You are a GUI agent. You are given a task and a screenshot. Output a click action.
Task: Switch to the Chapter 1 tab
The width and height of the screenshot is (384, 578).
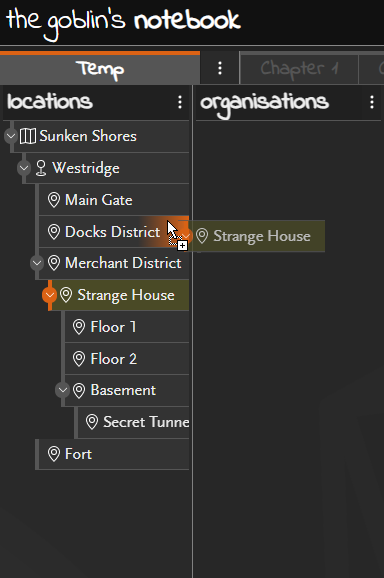(x=299, y=69)
